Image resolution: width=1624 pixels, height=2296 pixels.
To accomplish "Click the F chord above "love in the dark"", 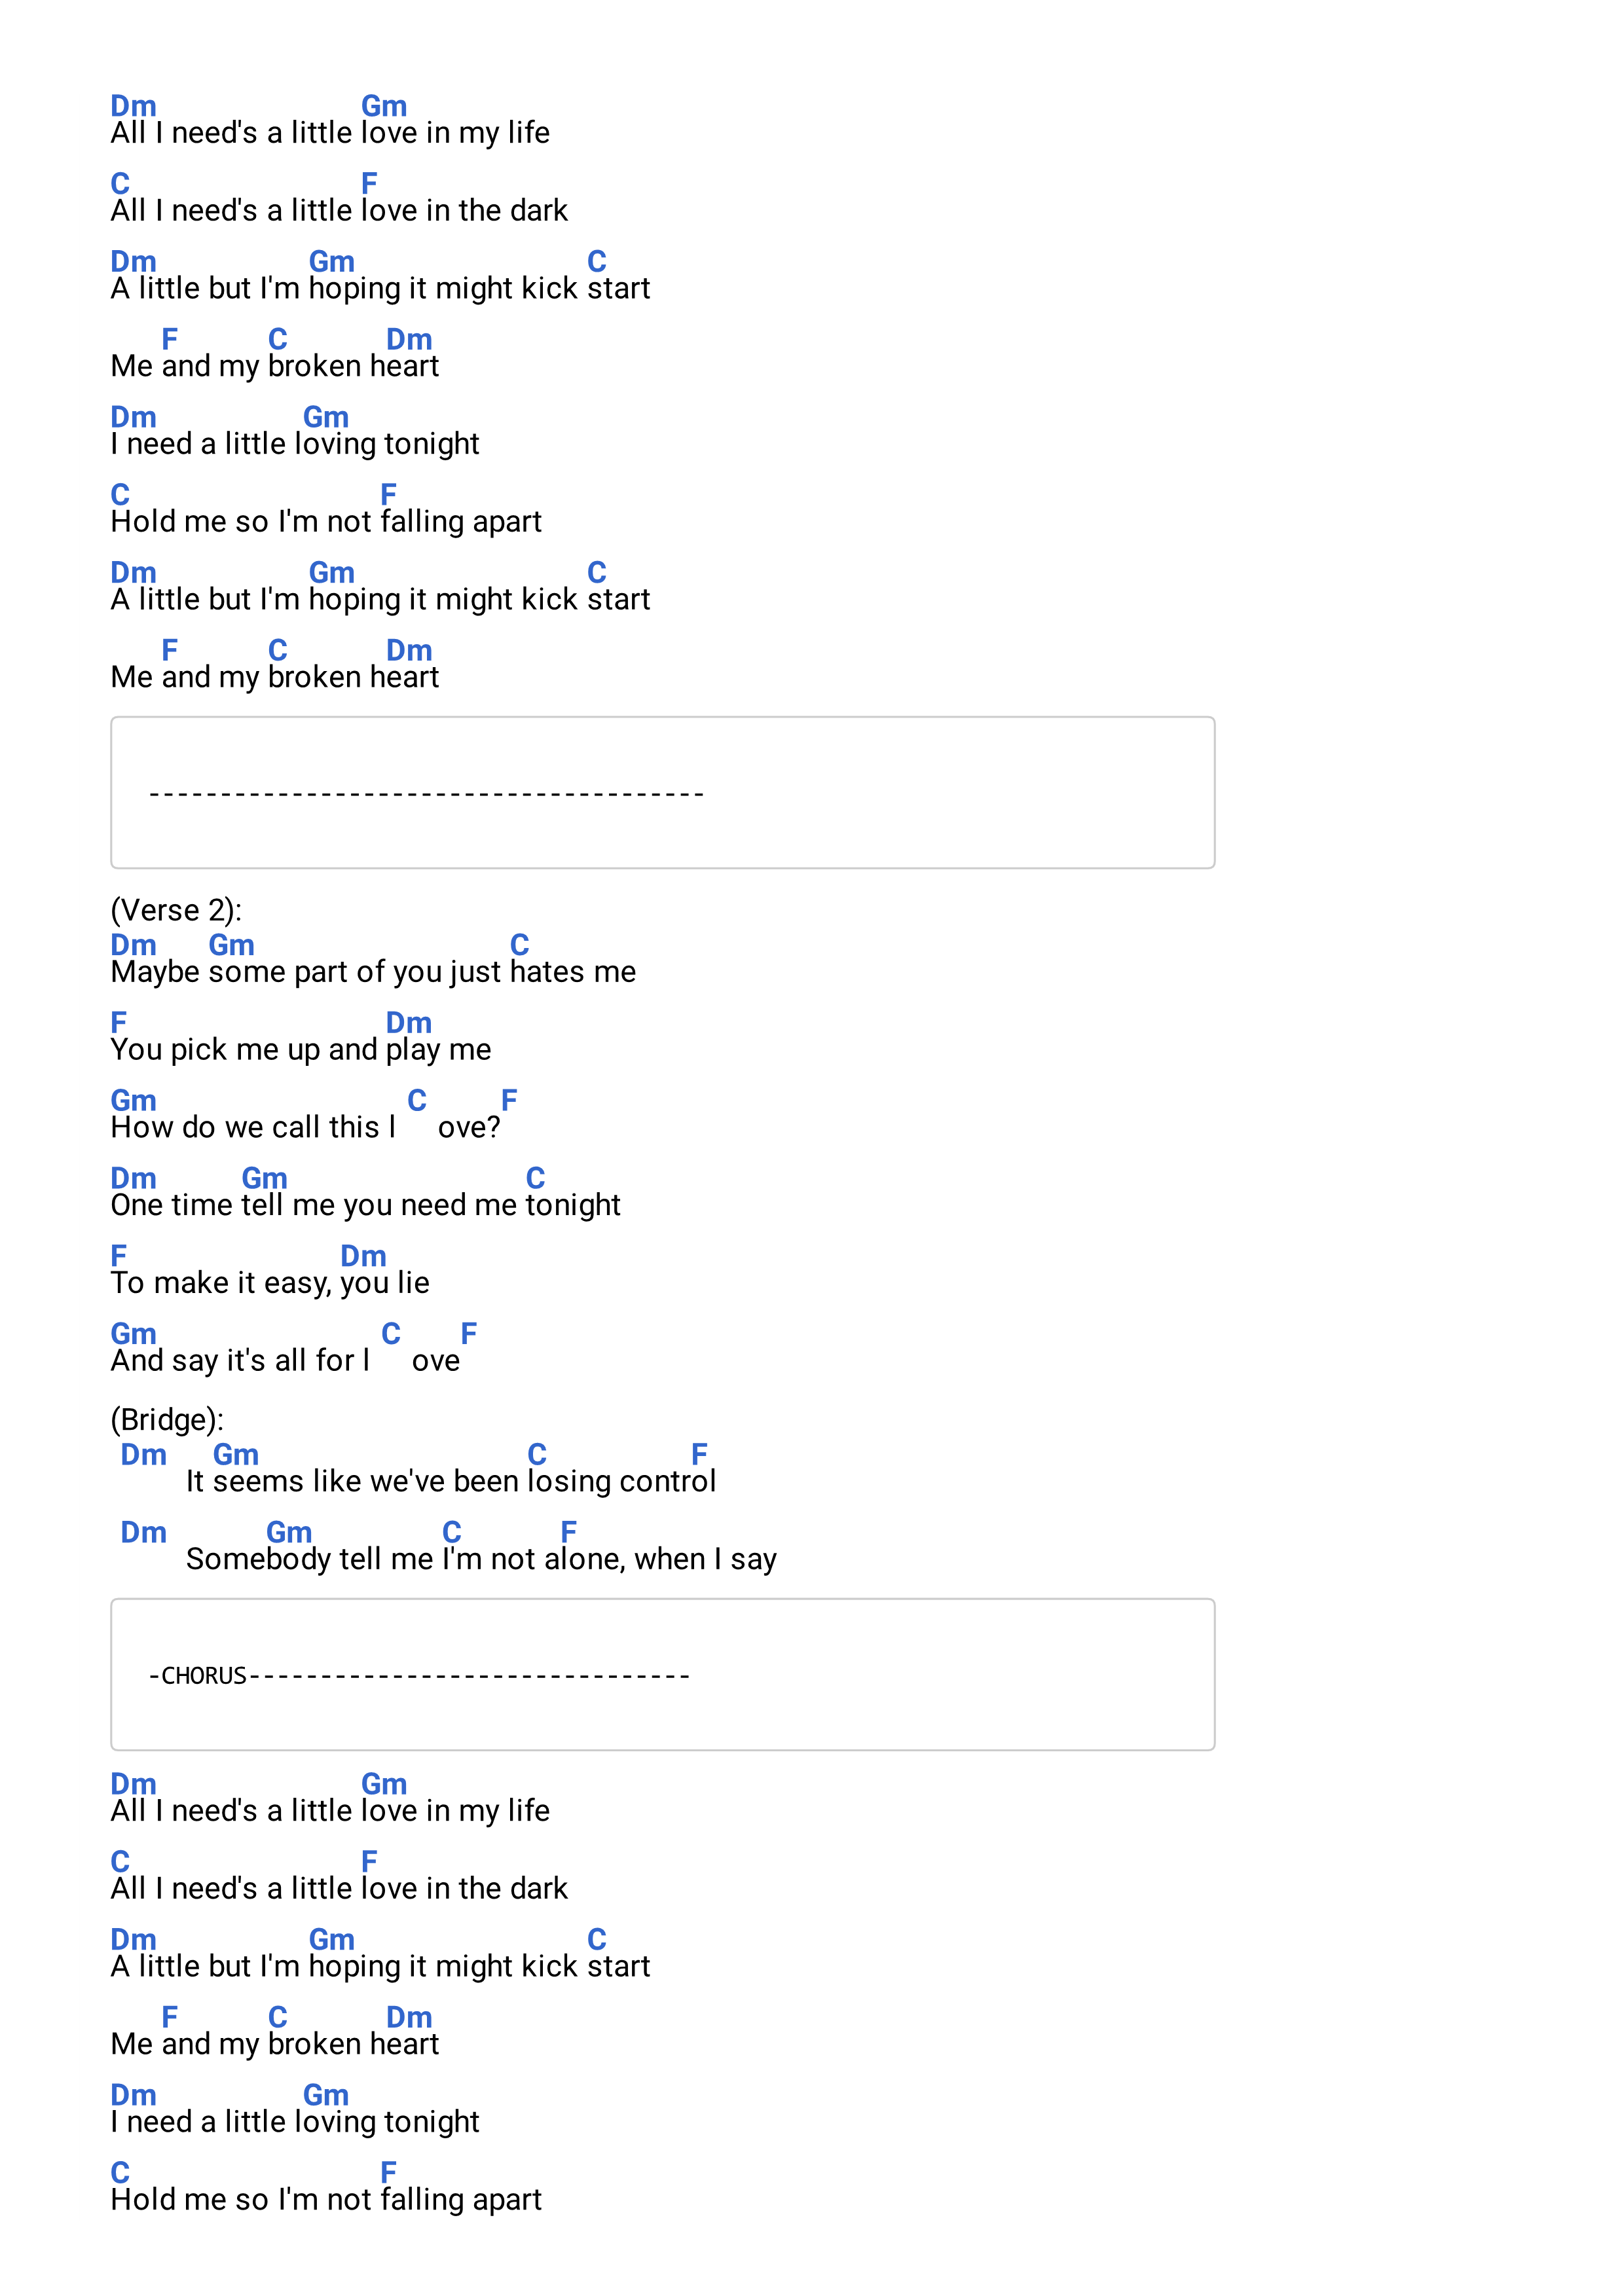I will (x=369, y=183).
